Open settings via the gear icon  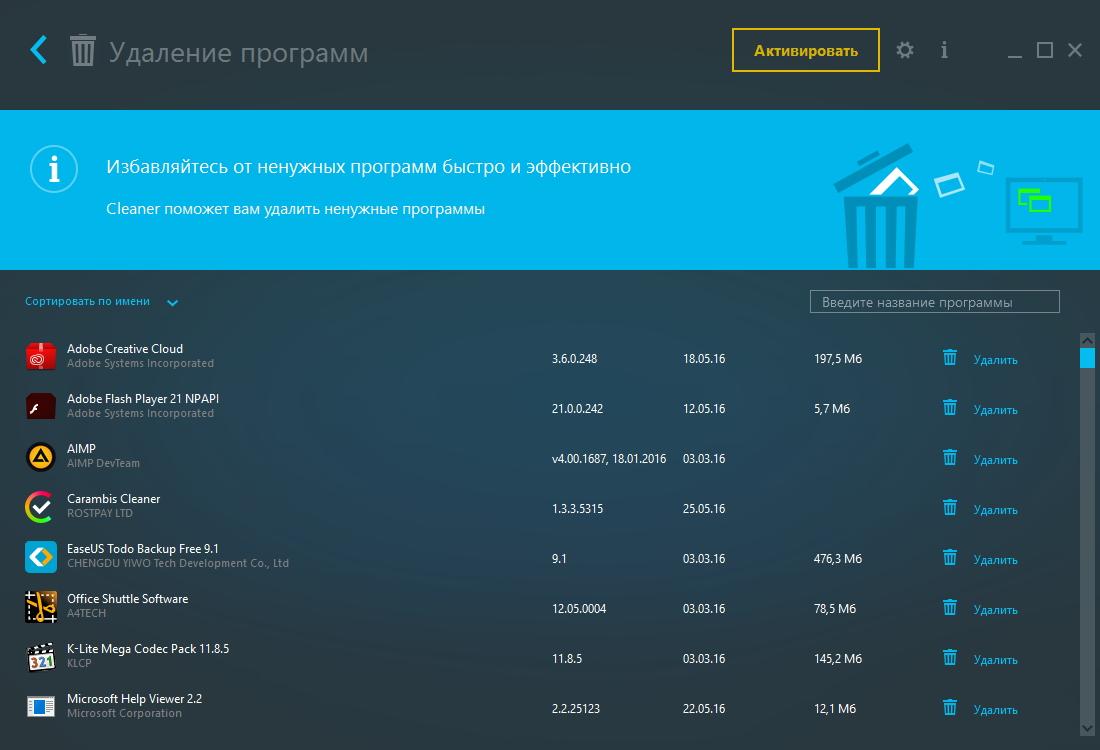pos(905,50)
